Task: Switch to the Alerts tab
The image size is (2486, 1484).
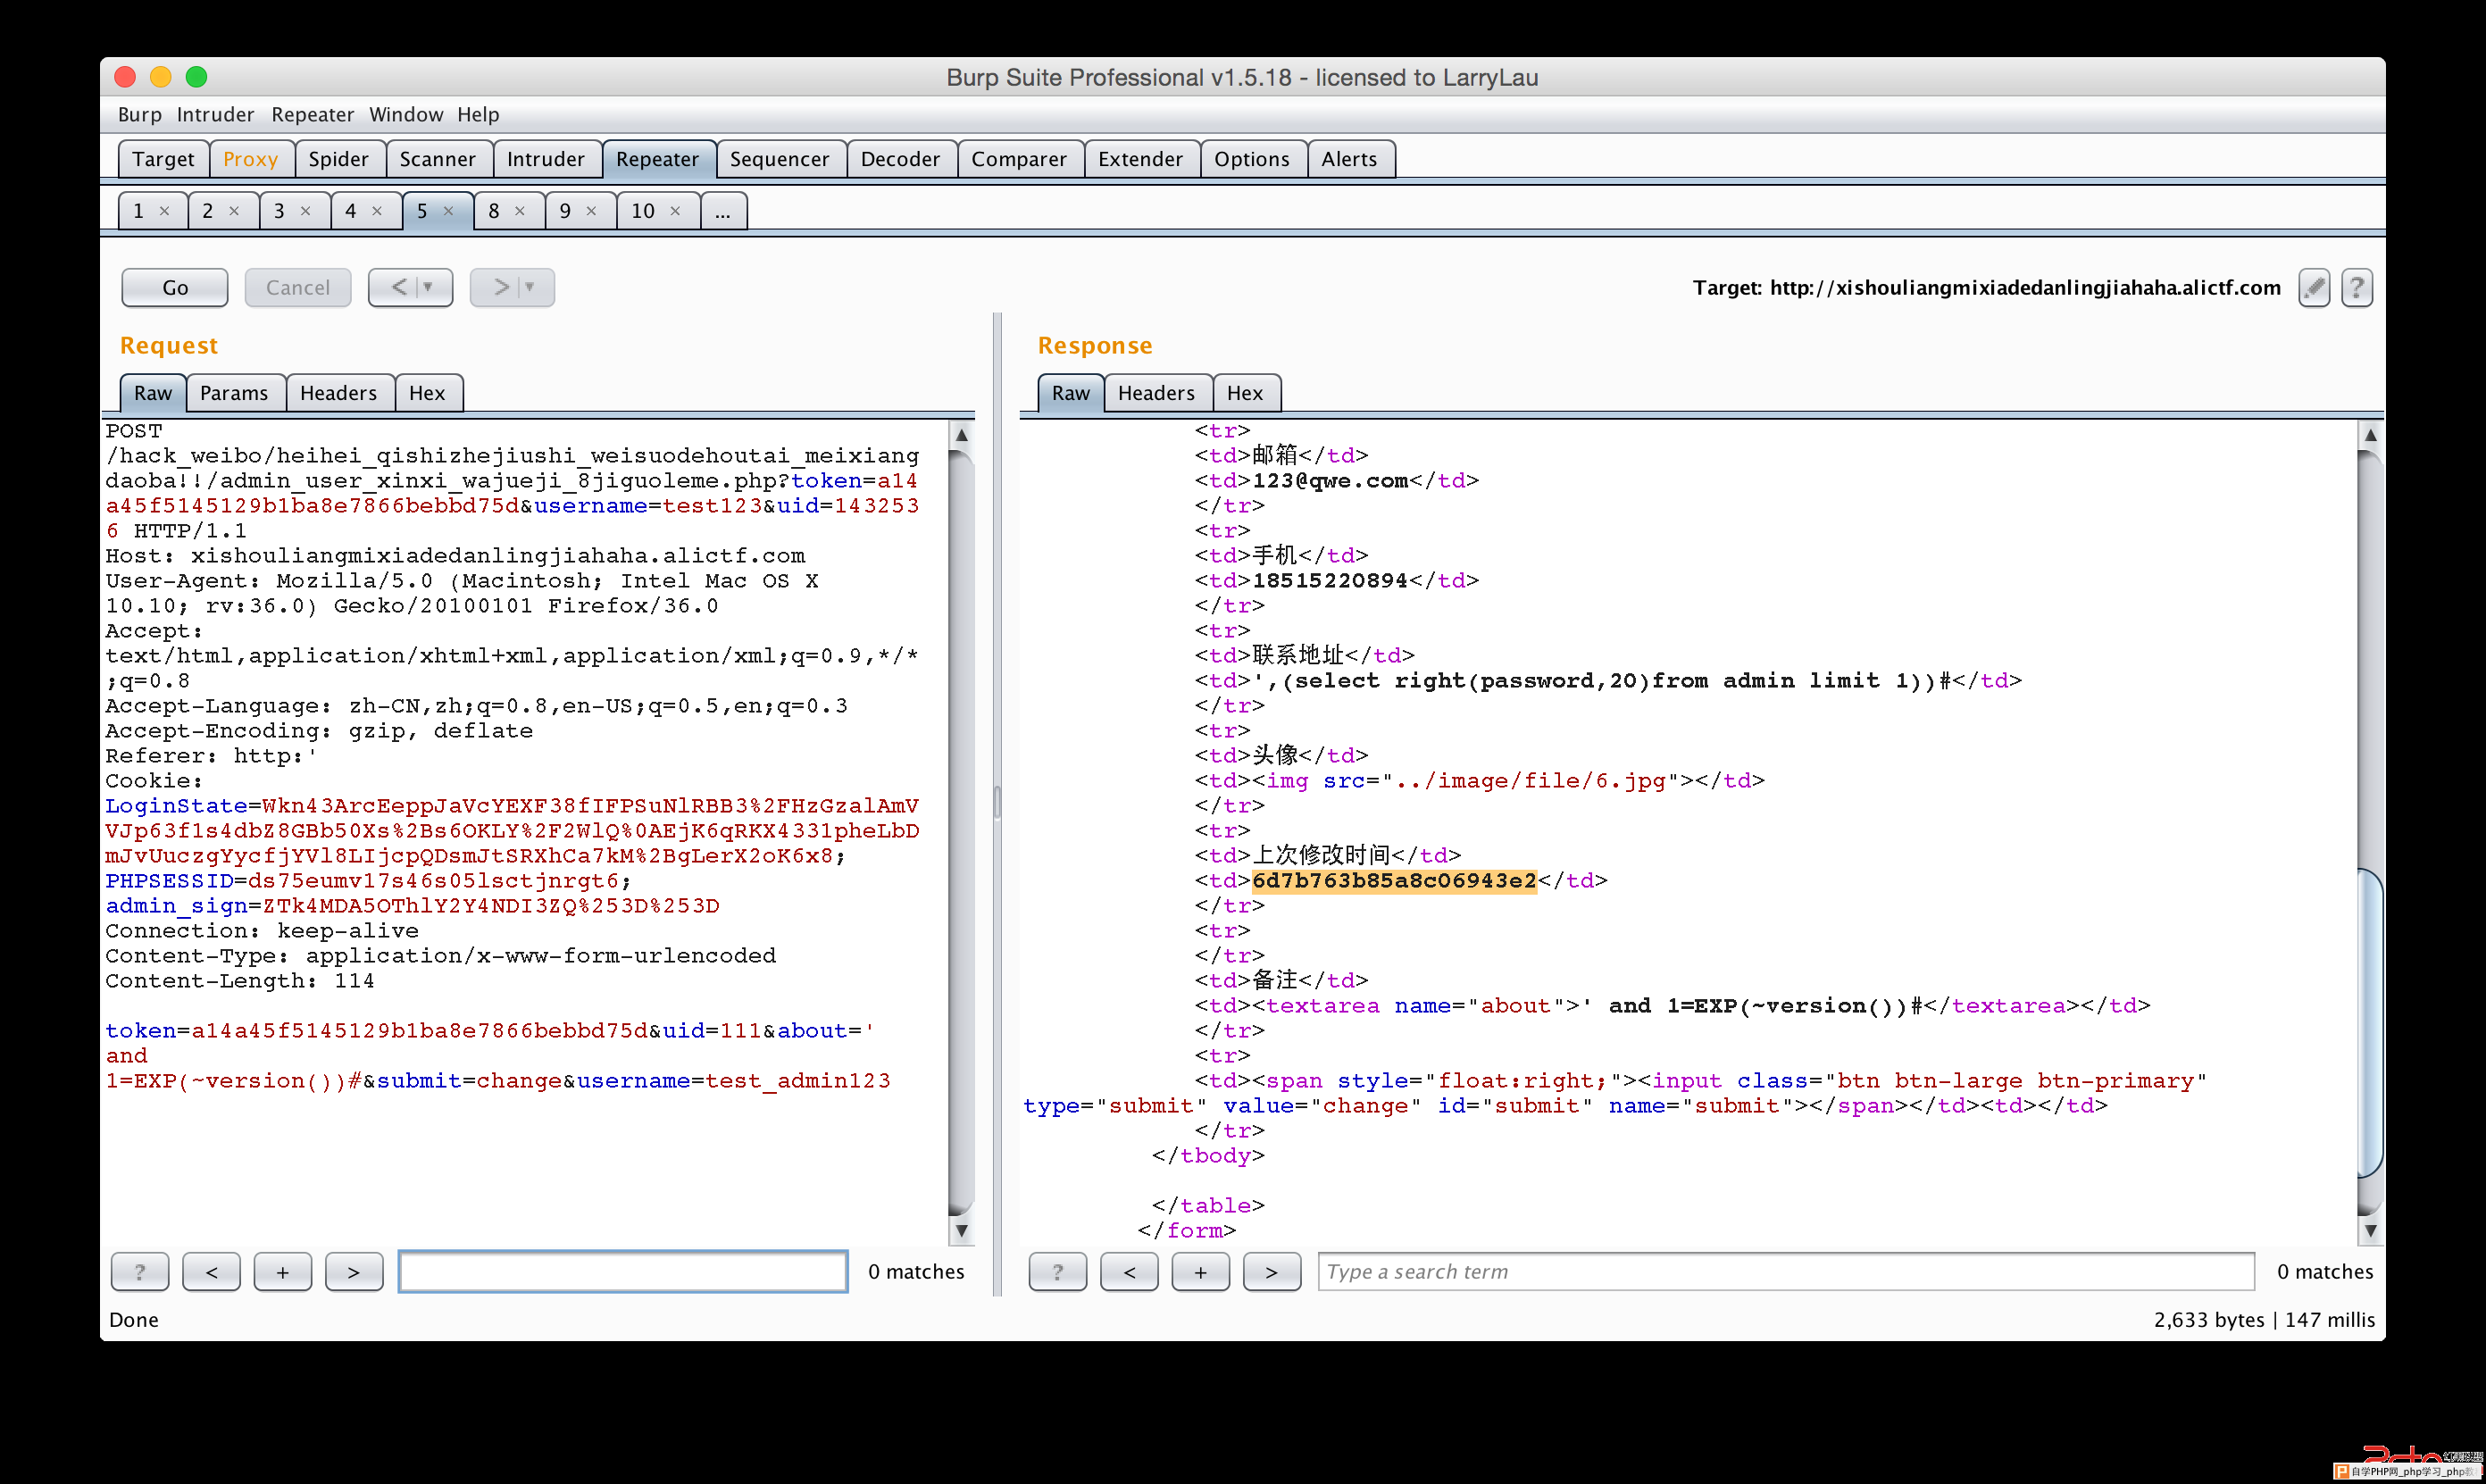Action: point(1350,159)
